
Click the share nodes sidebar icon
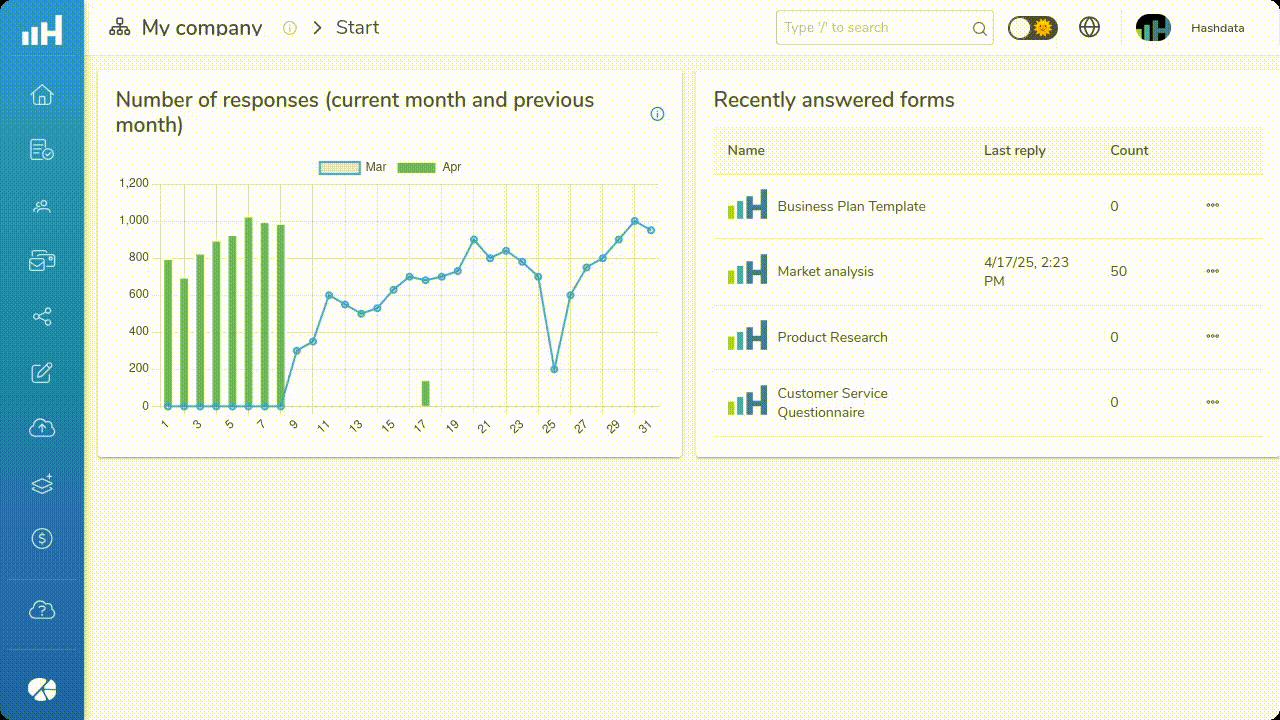coord(42,317)
